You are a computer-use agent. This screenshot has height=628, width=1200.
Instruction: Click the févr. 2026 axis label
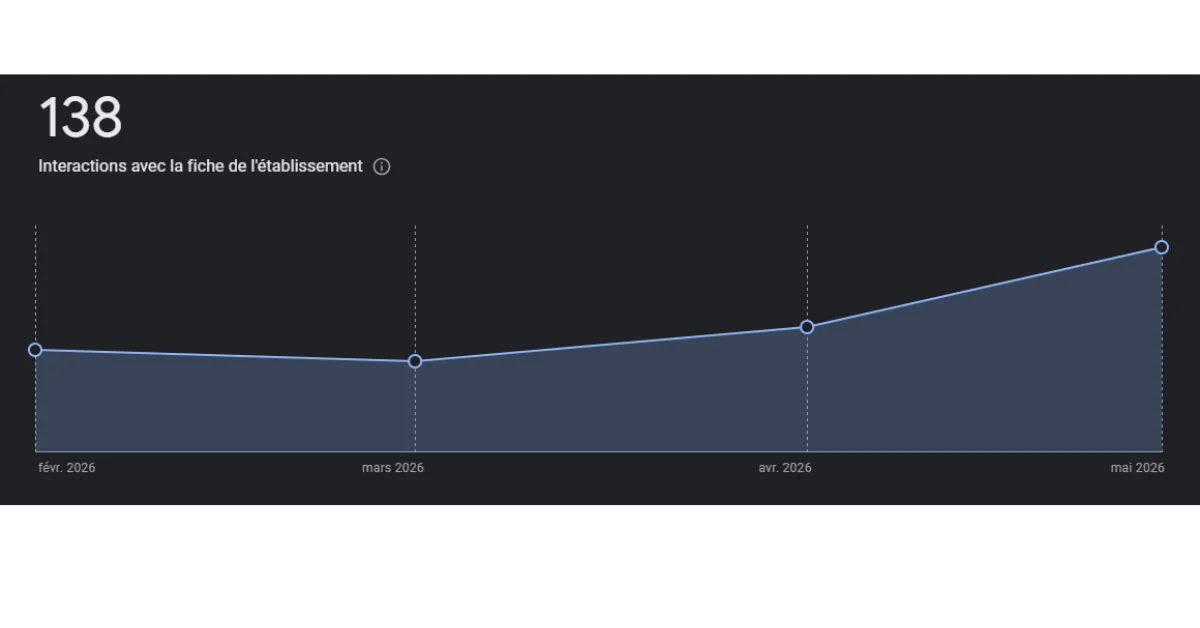tap(67, 468)
